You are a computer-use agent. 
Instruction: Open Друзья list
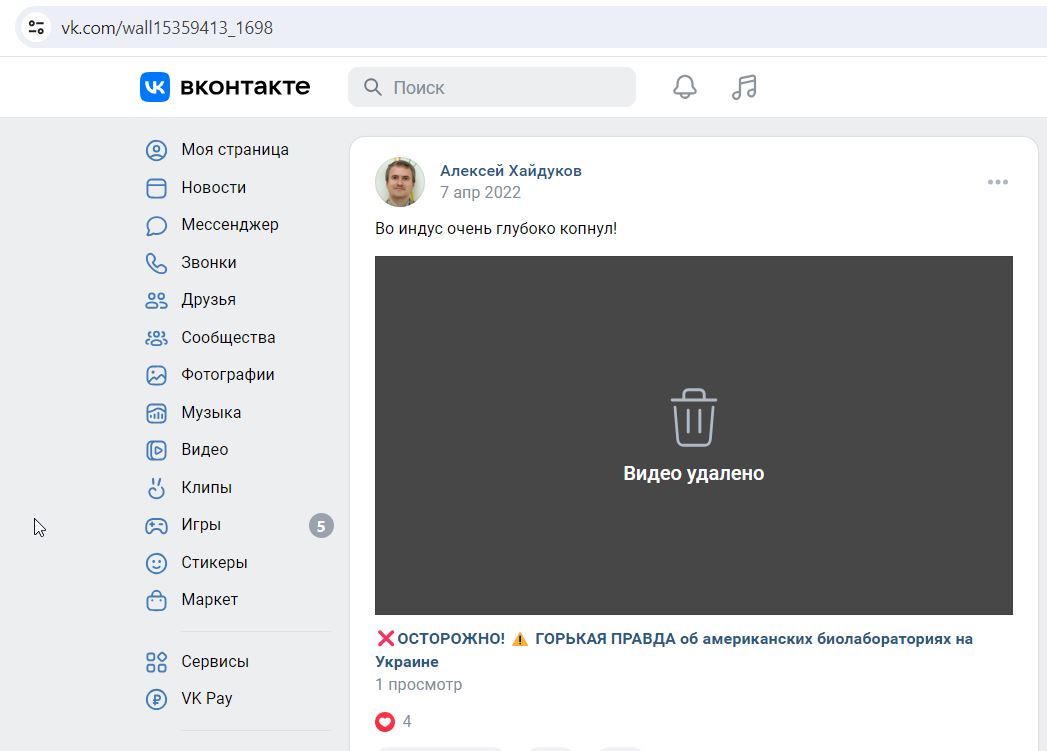(208, 300)
